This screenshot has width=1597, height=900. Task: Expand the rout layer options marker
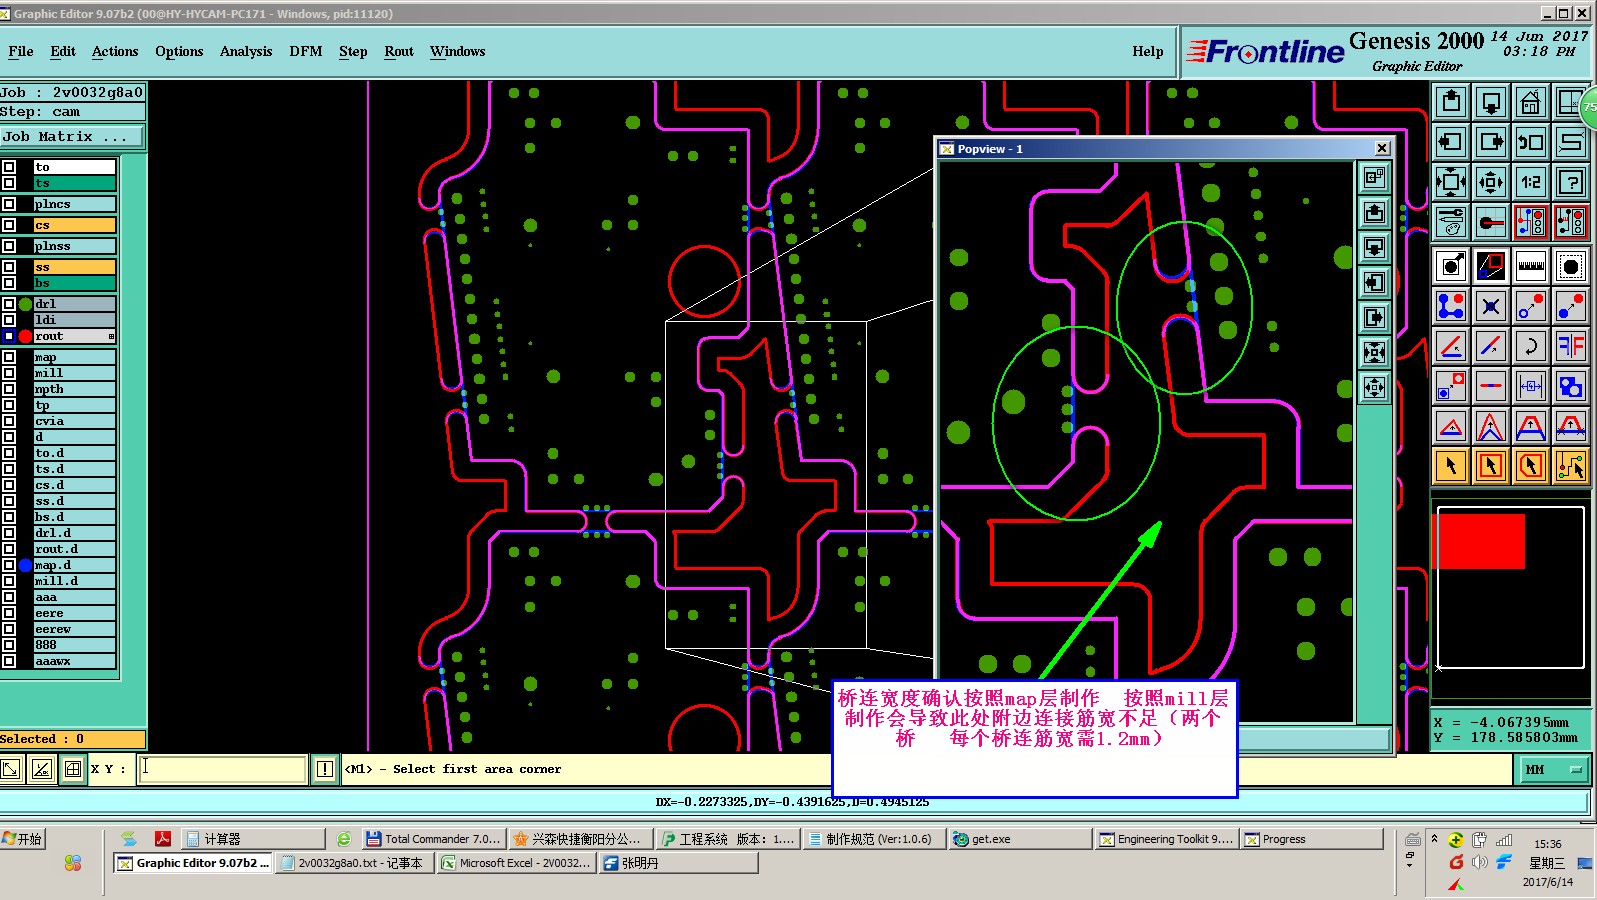click(x=111, y=336)
